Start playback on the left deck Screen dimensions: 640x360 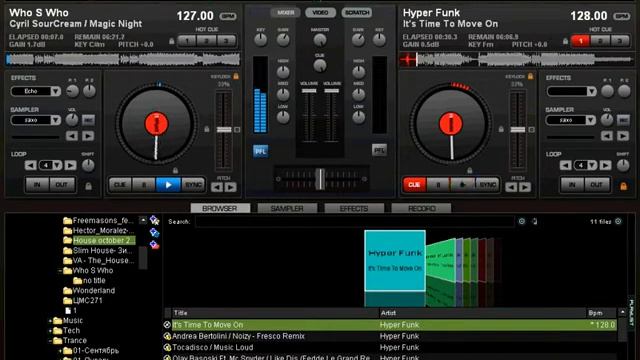click(x=168, y=185)
